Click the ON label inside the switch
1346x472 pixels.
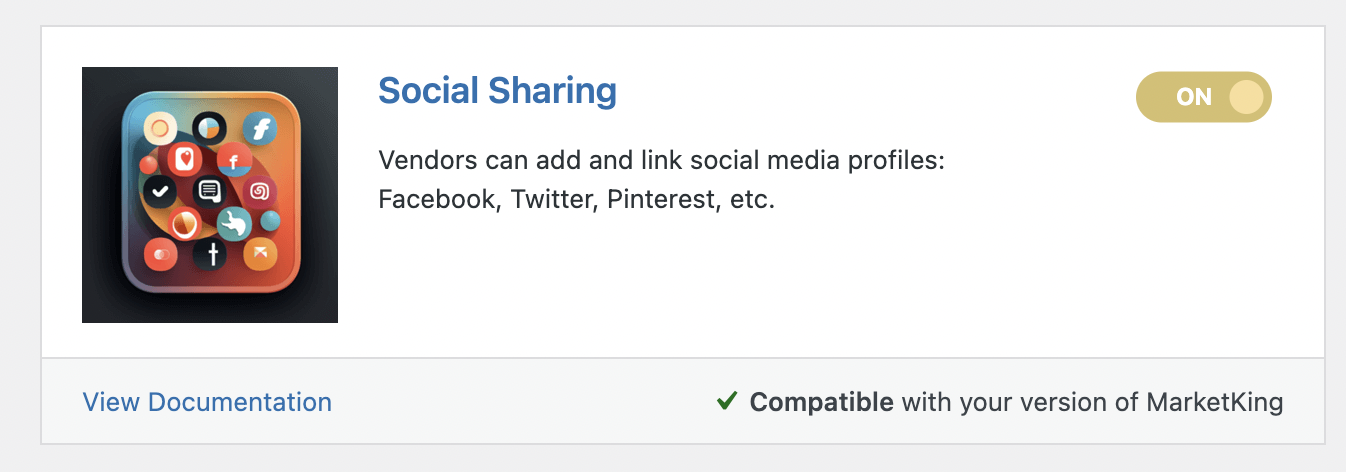[1194, 97]
